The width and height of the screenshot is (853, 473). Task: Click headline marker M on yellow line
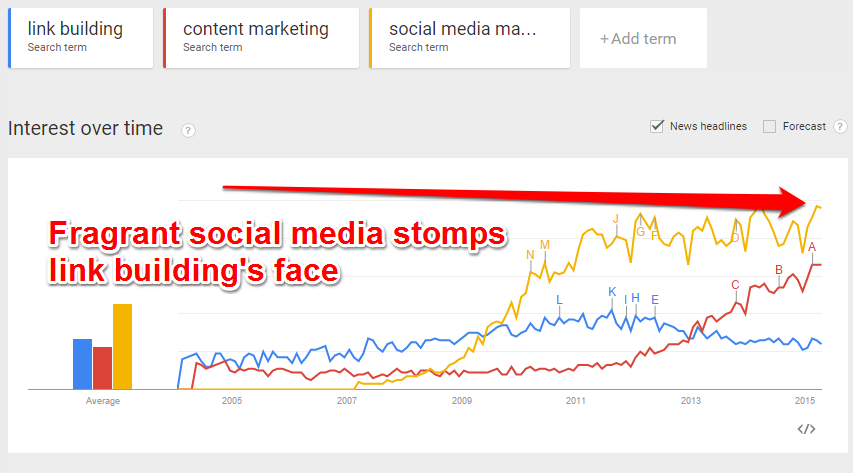tap(545, 245)
